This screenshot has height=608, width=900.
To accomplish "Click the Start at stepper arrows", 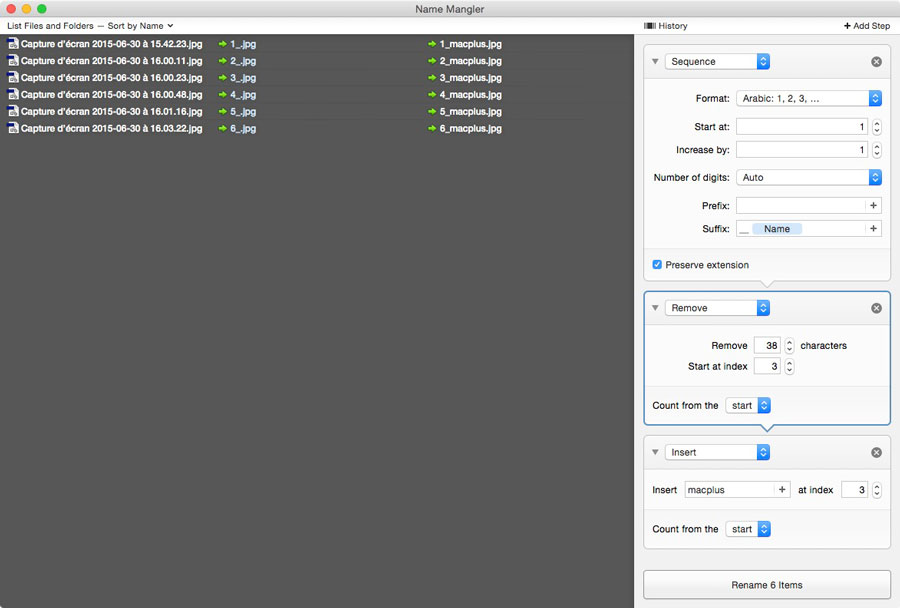I will point(876,127).
